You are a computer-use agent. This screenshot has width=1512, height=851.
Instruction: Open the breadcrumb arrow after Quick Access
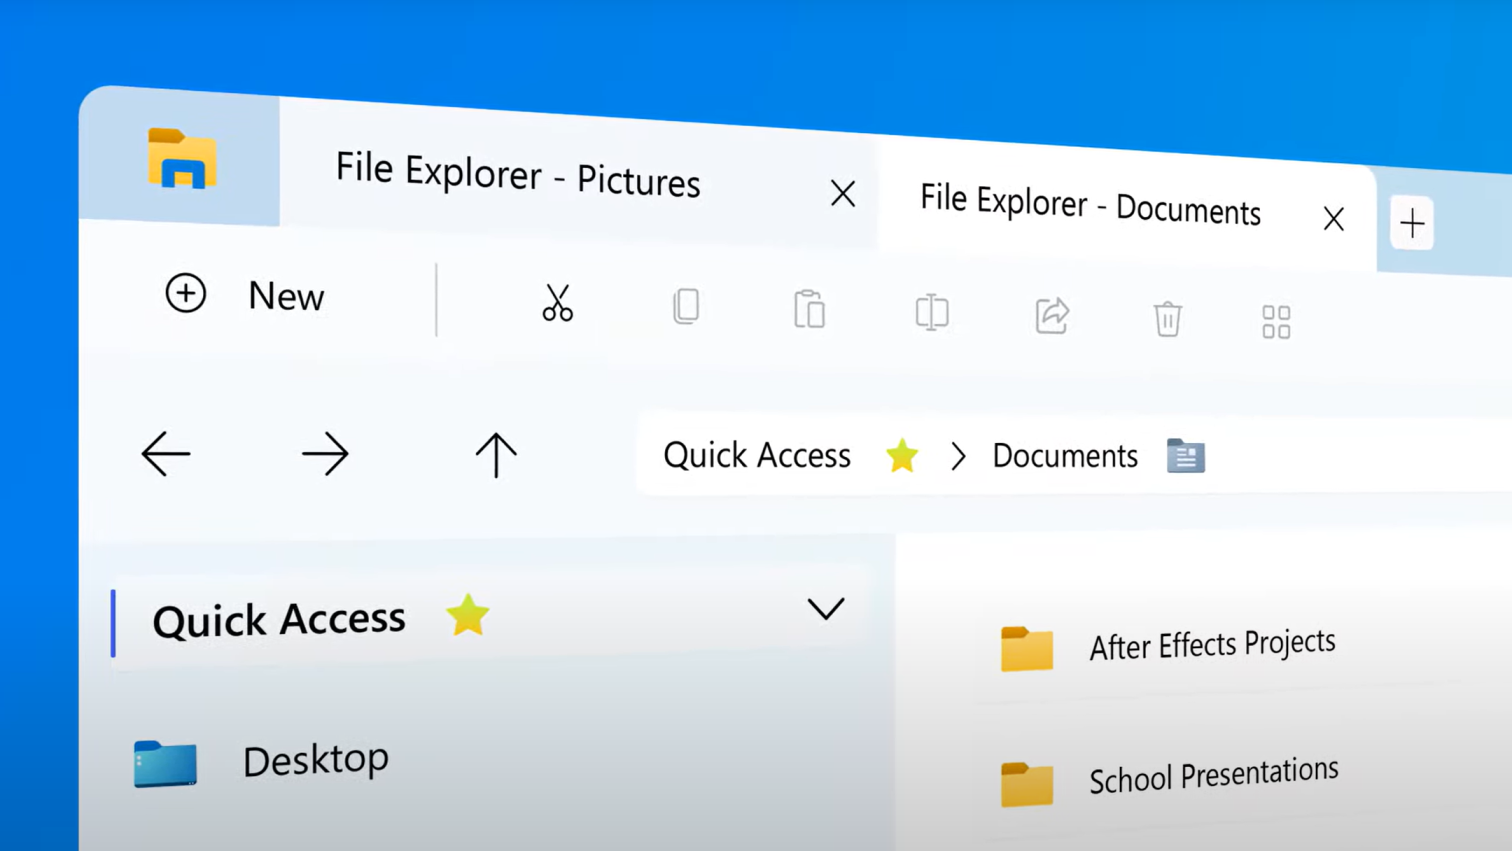coord(958,456)
